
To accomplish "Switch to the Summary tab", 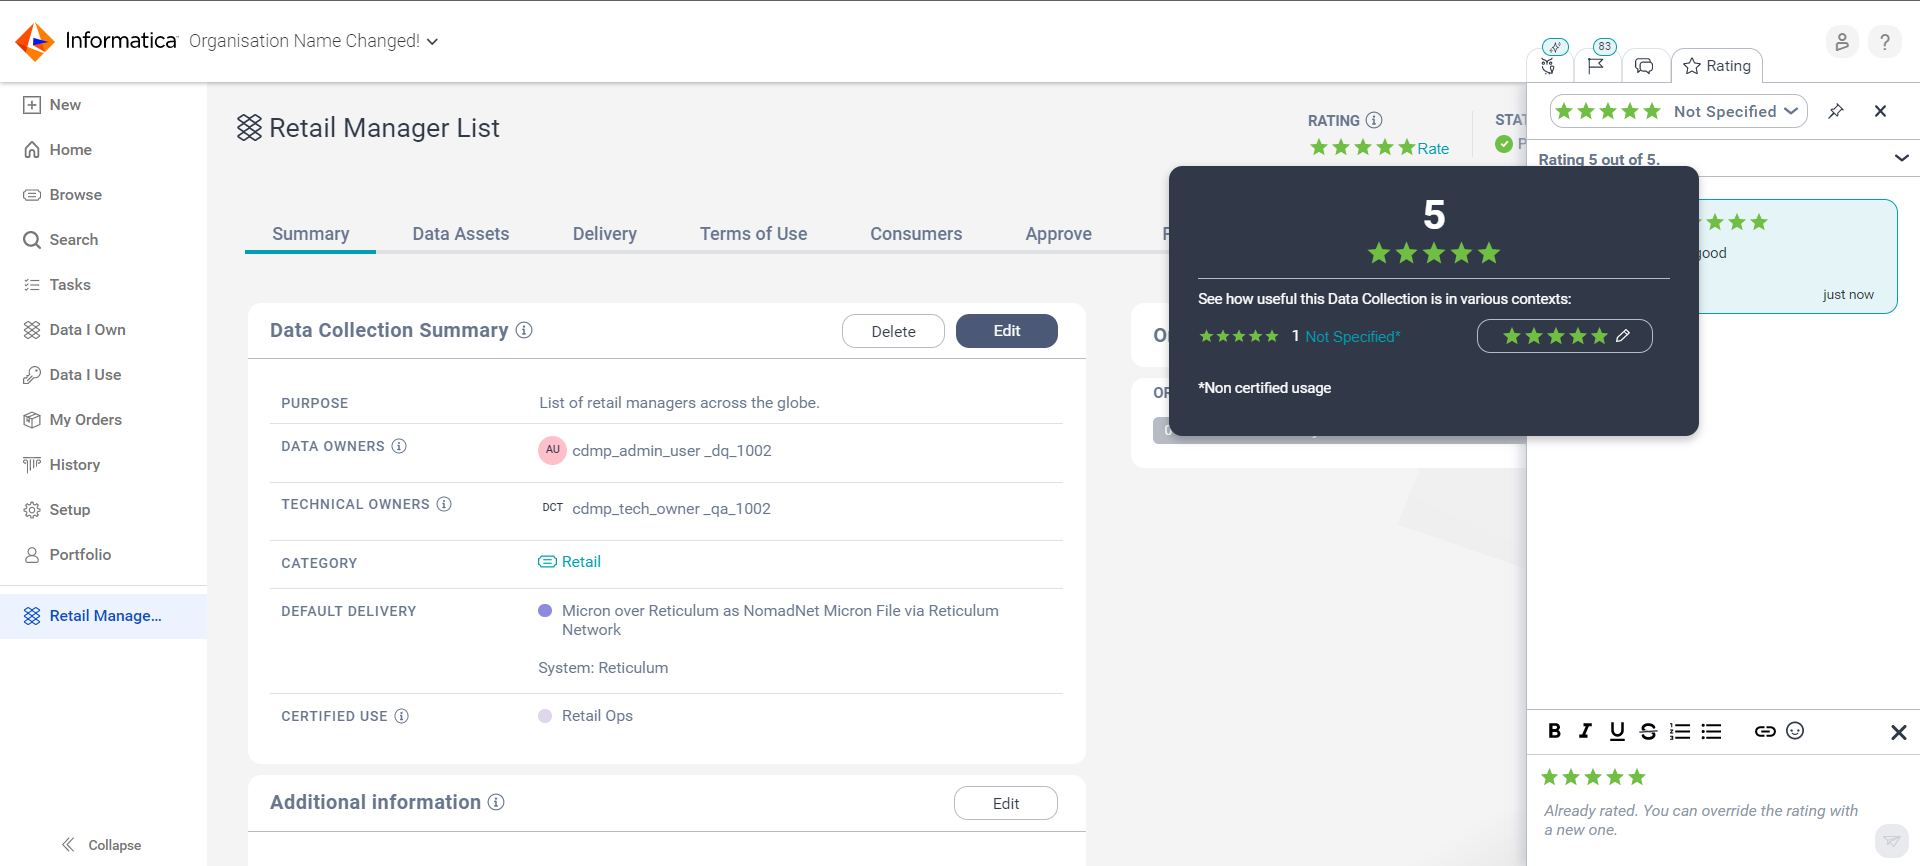I will click(311, 234).
